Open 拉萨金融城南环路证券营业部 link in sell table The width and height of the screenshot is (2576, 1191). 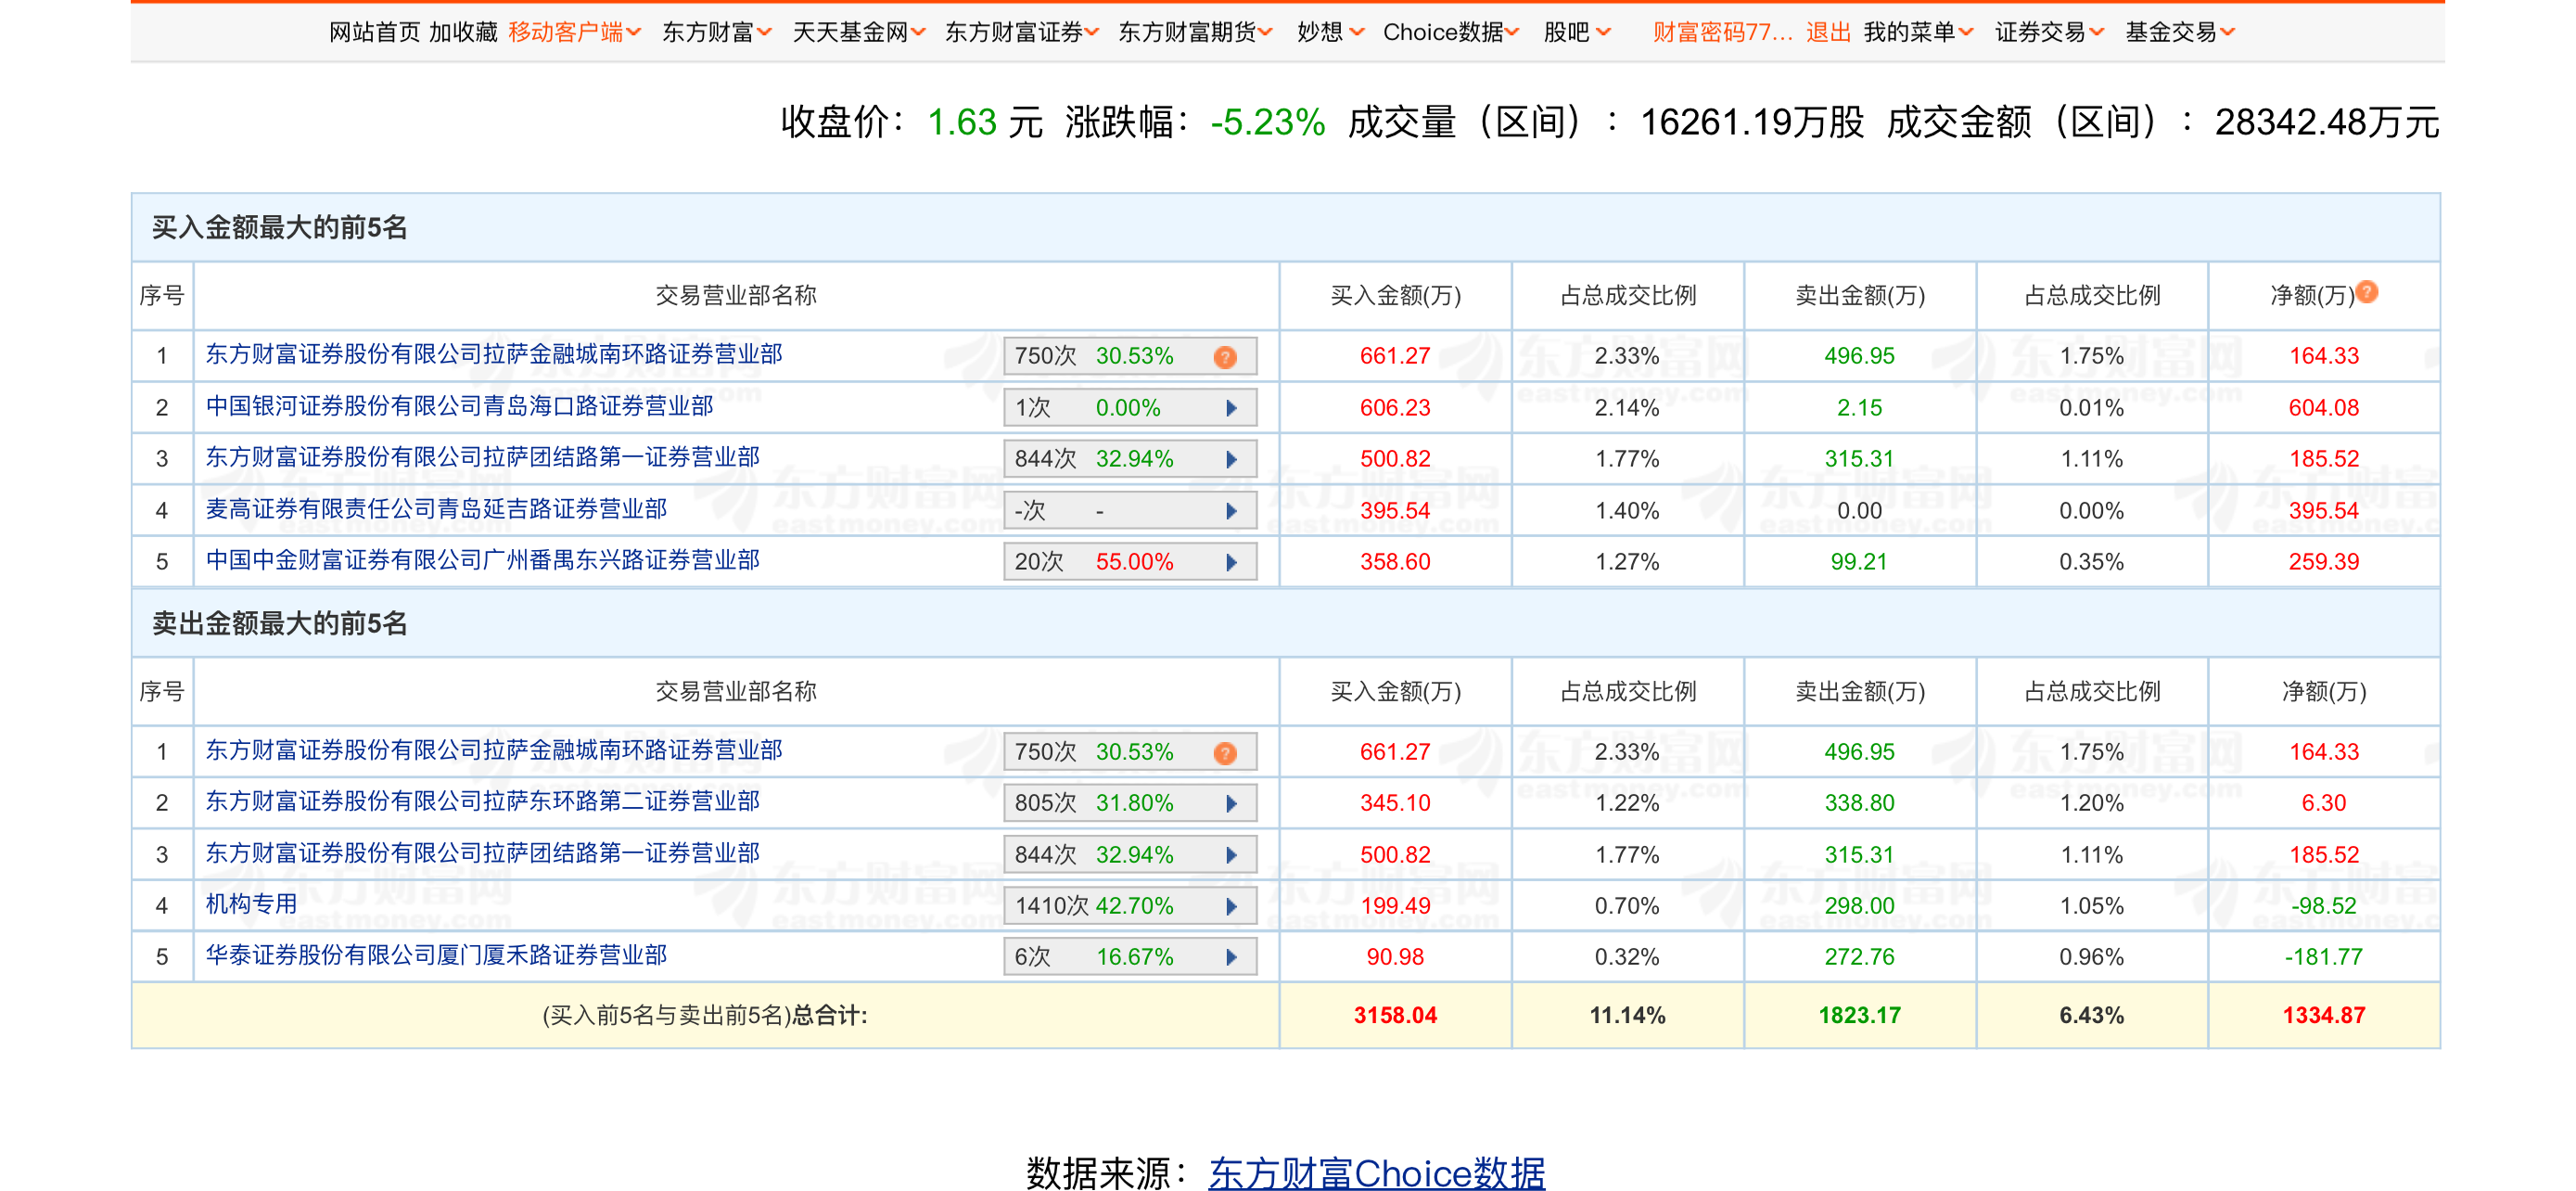tap(494, 750)
